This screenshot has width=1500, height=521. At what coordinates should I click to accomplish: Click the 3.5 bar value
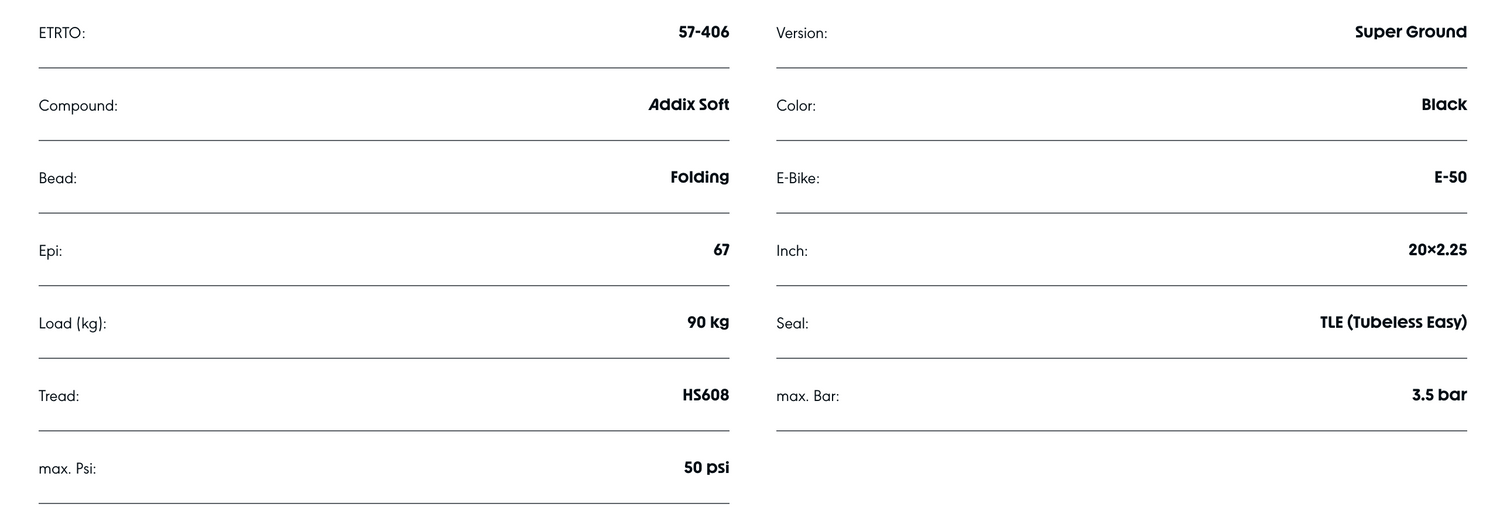[x=1439, y=395]
